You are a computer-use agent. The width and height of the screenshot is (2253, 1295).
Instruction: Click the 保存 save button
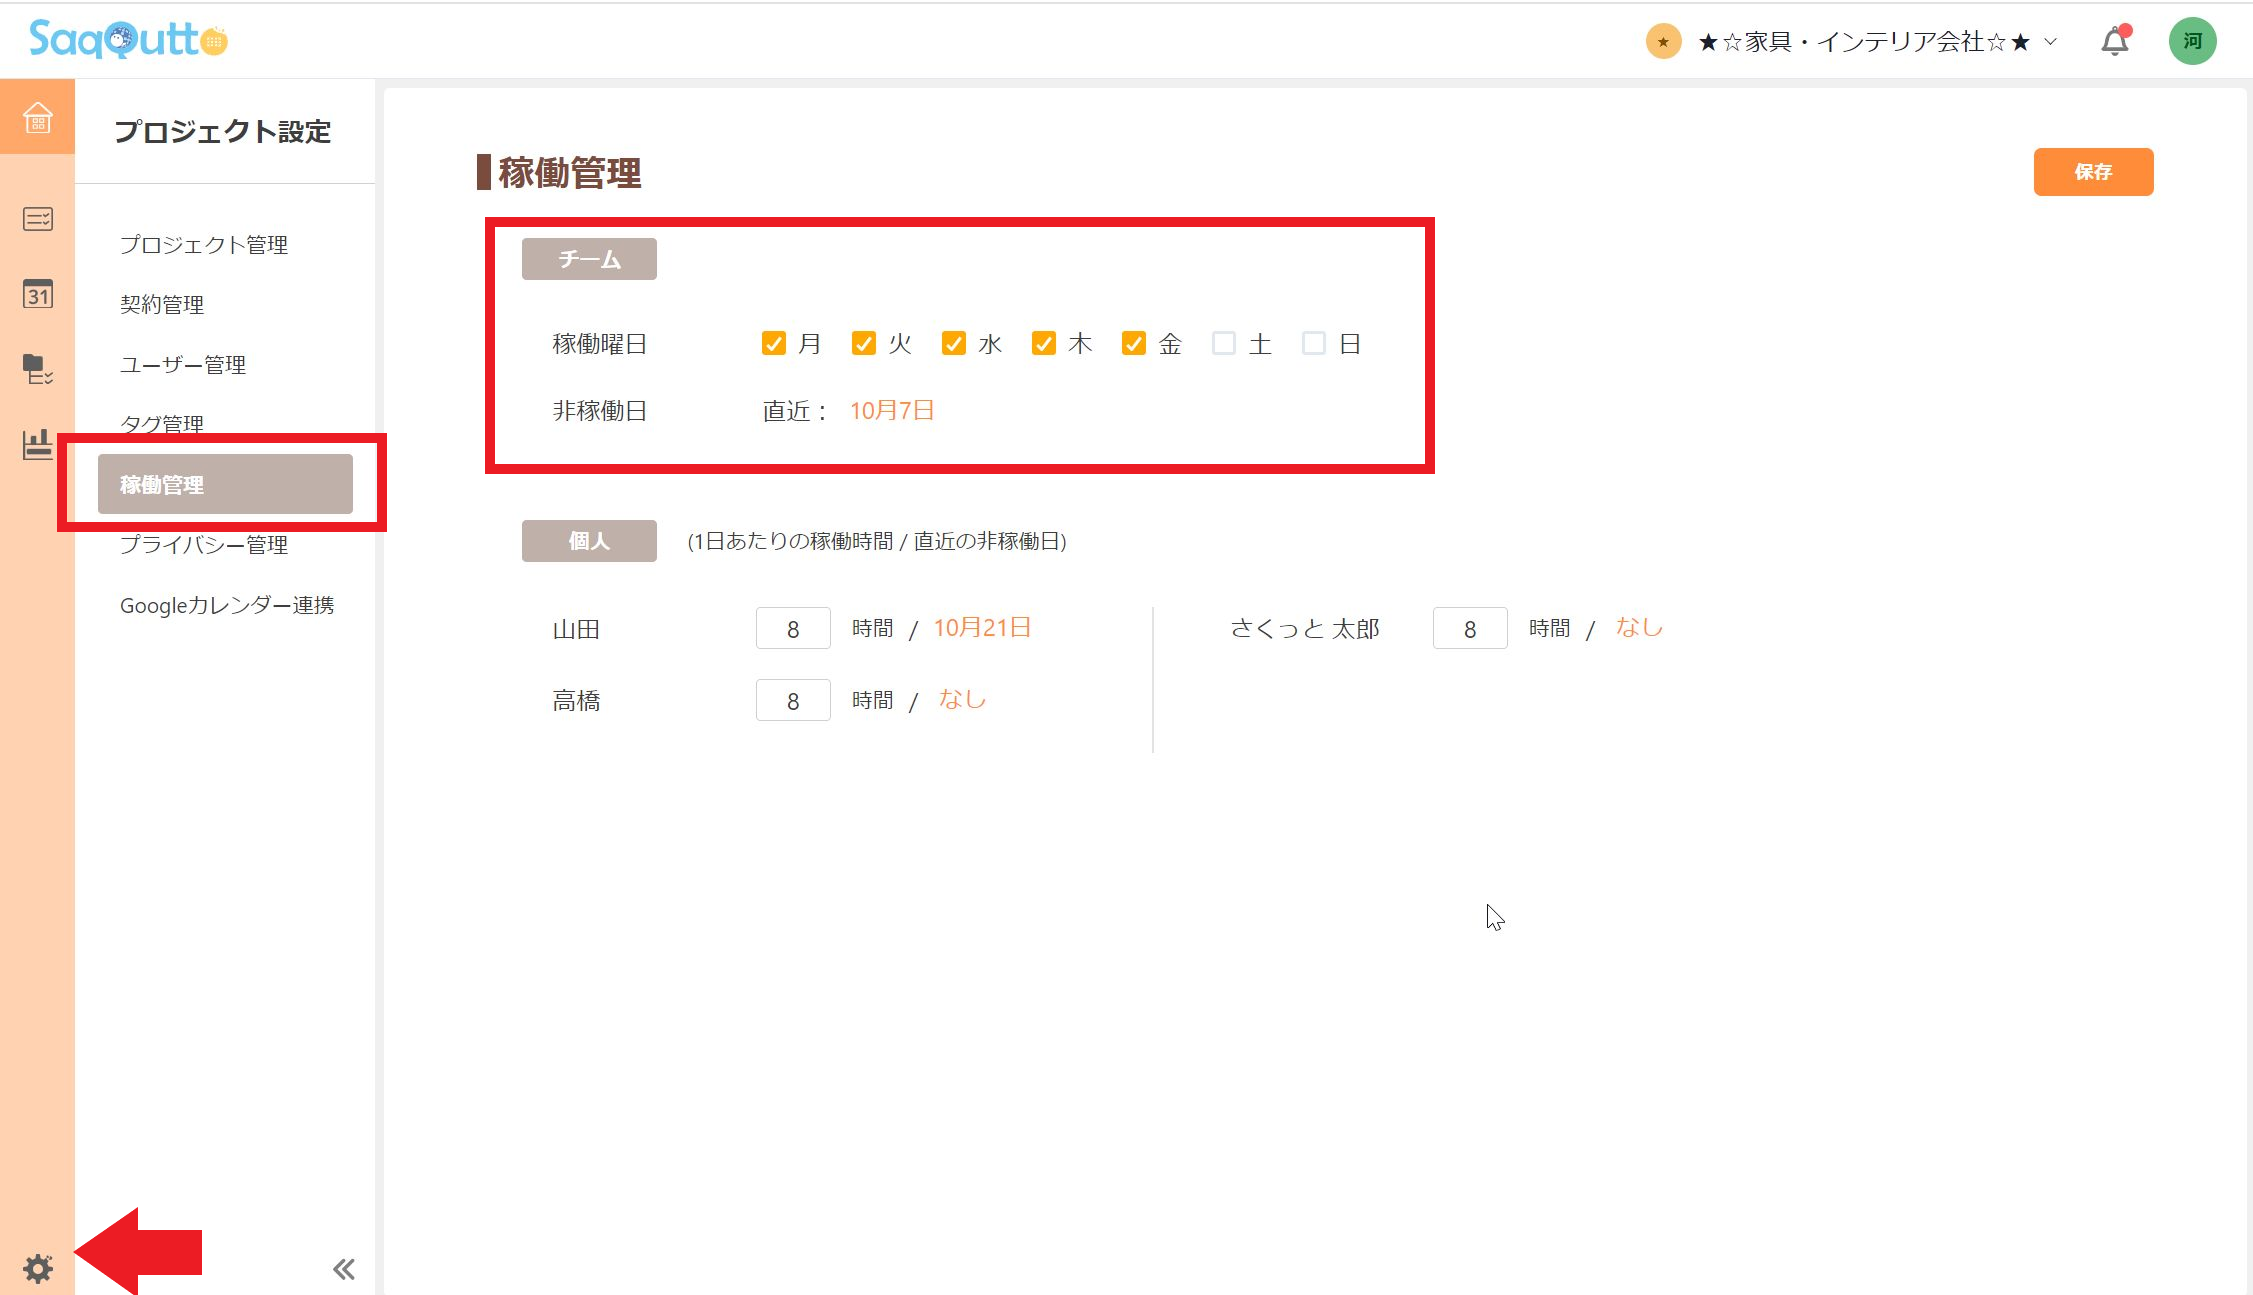point(2092,171)
